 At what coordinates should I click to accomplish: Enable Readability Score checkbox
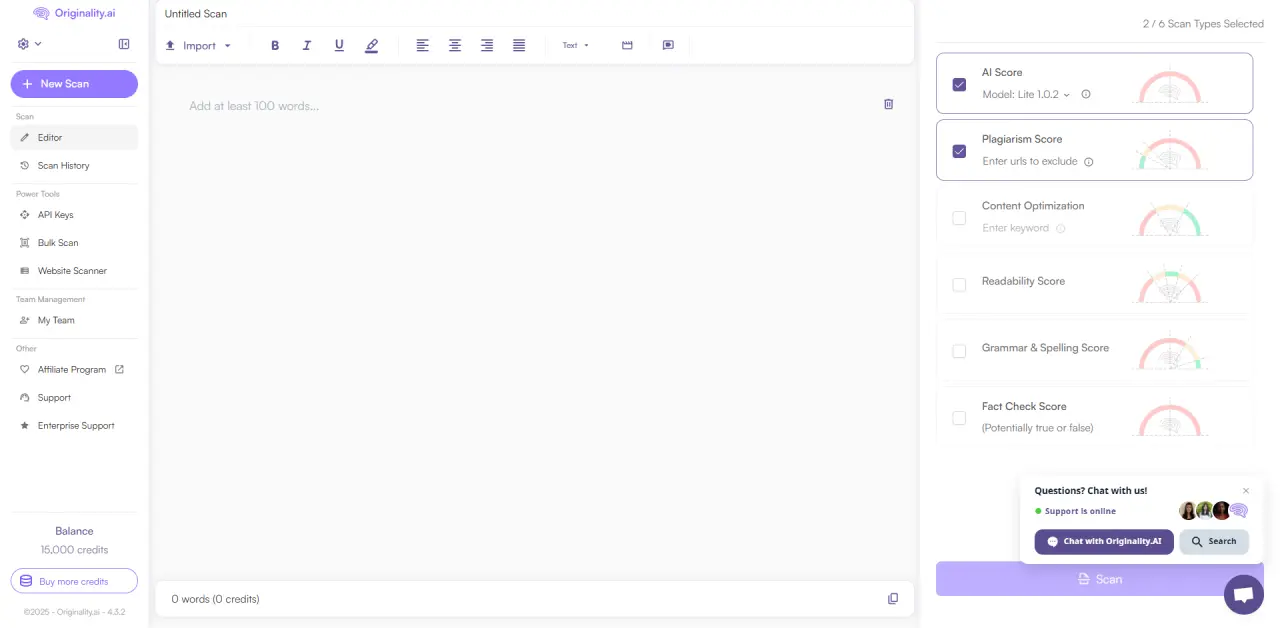coord(959,285)
